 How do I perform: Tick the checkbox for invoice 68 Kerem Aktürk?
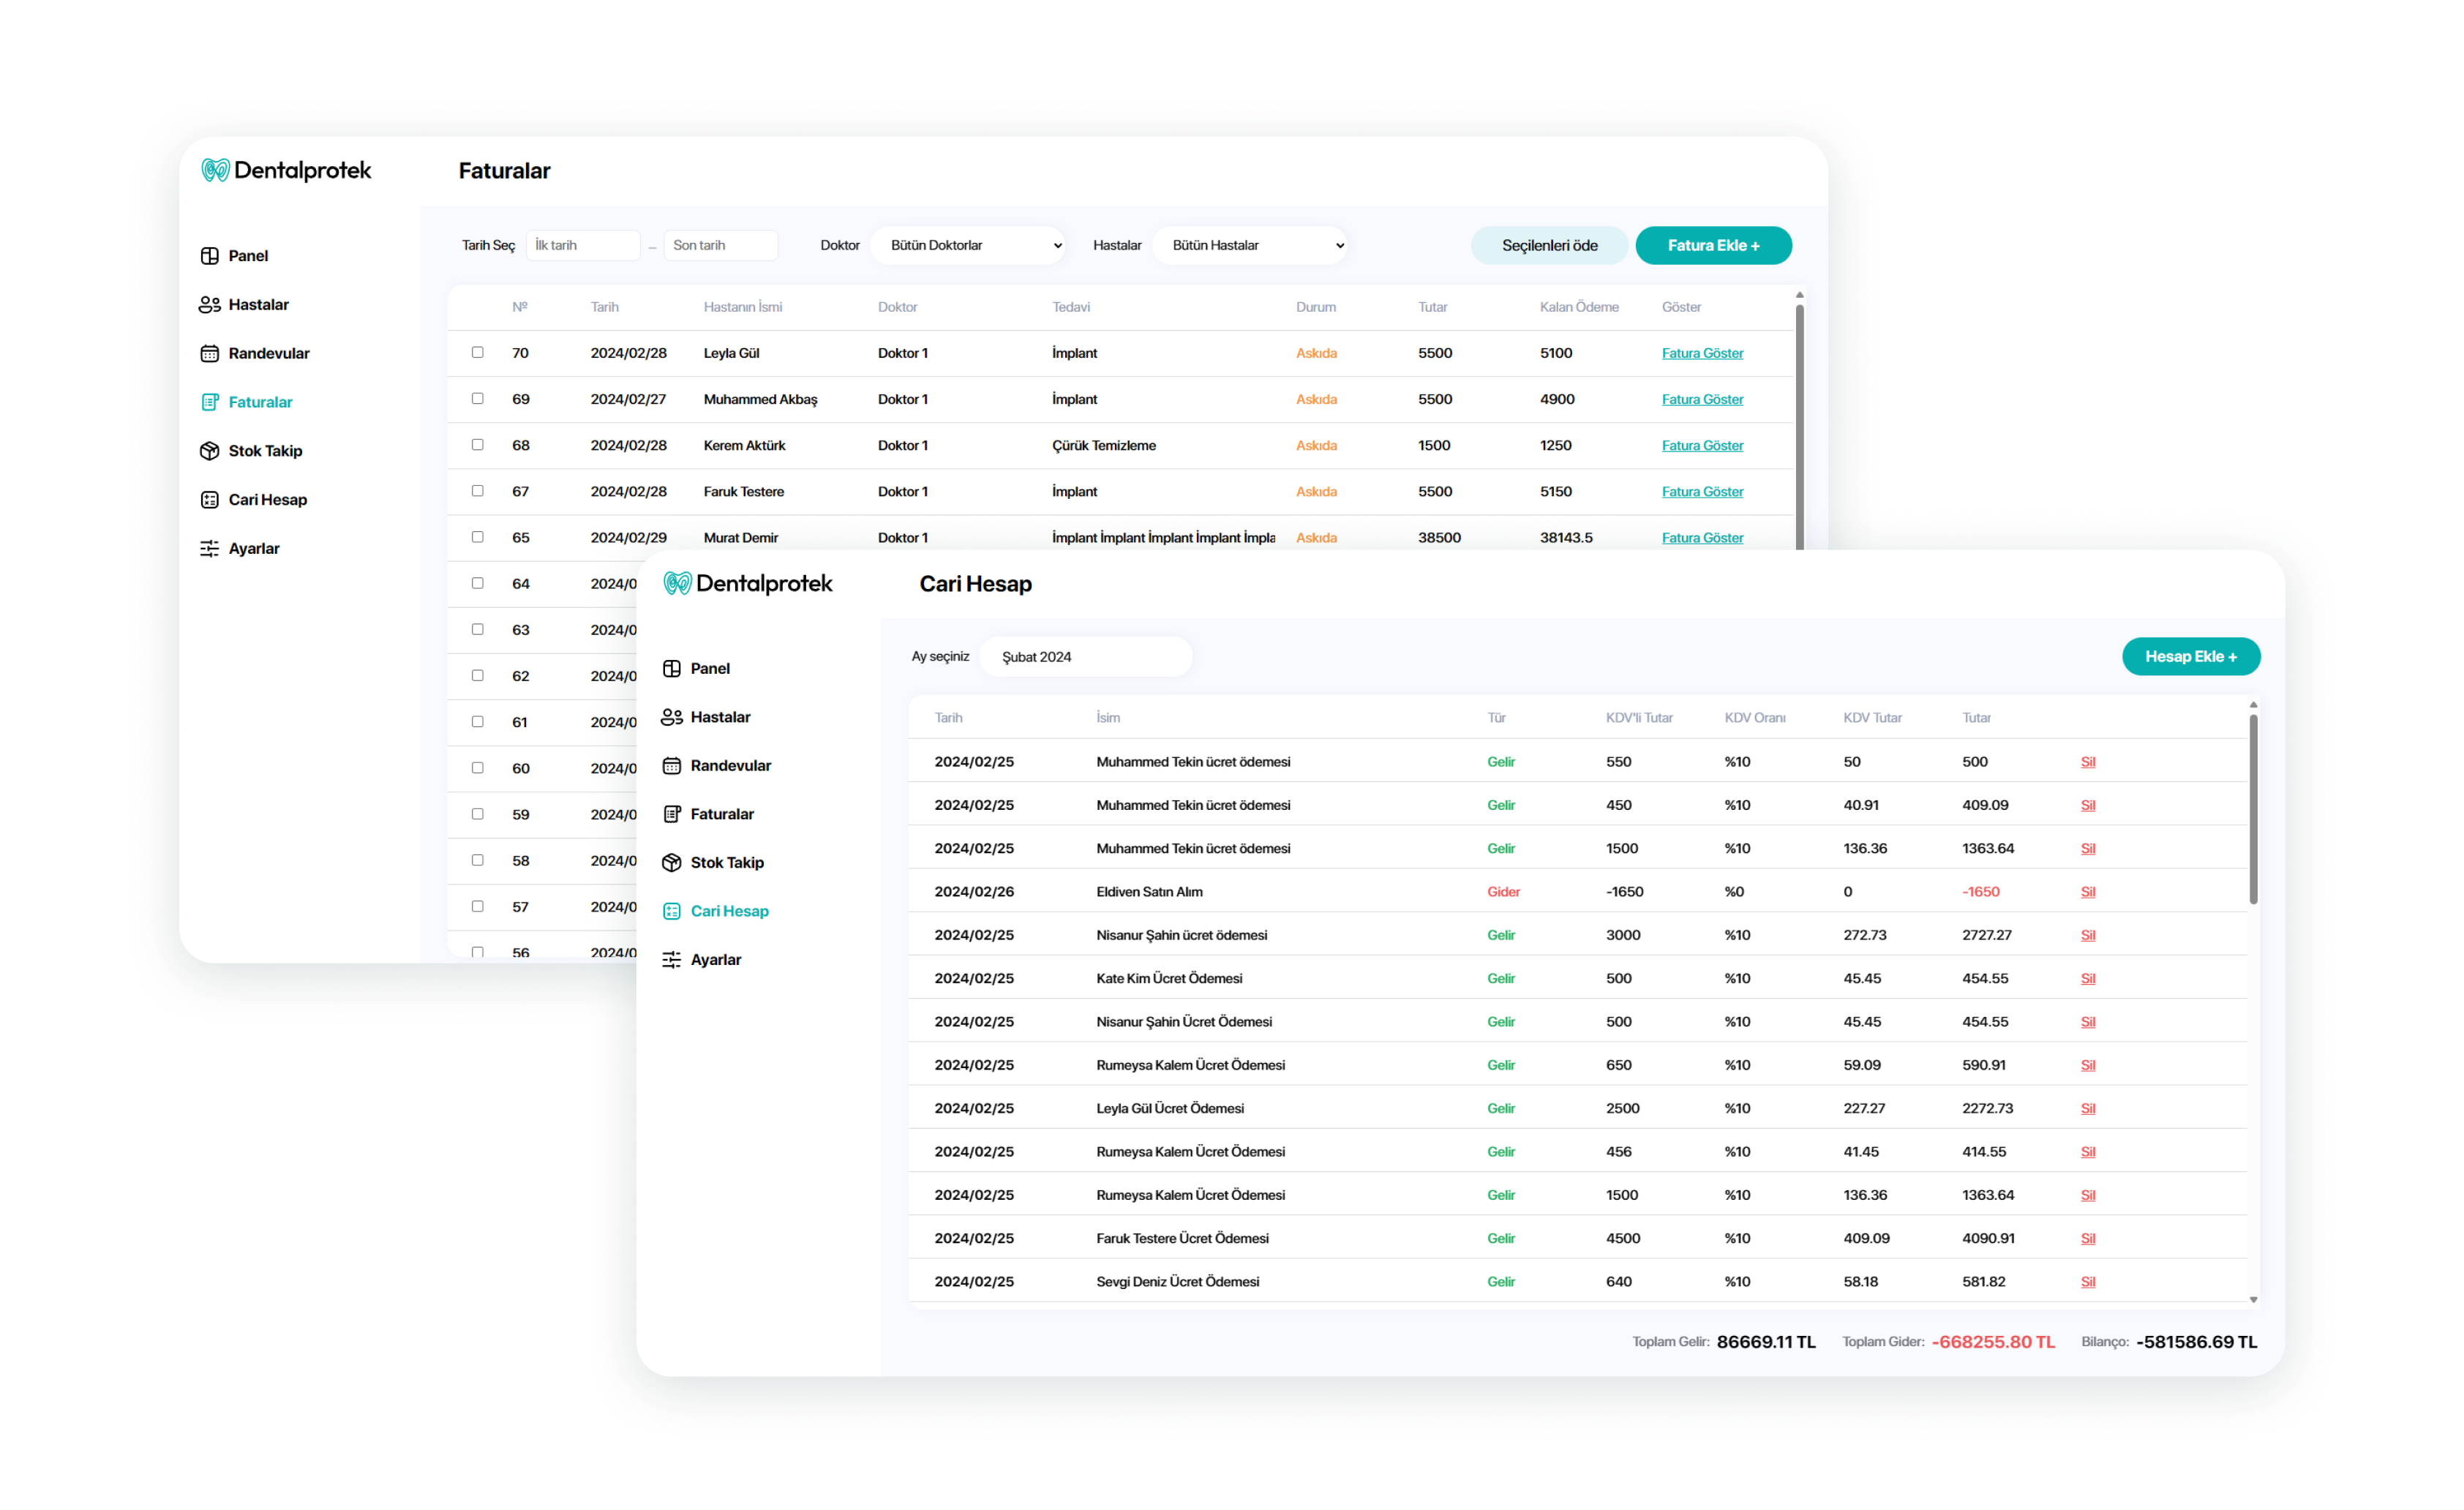(x=478, y=445)
